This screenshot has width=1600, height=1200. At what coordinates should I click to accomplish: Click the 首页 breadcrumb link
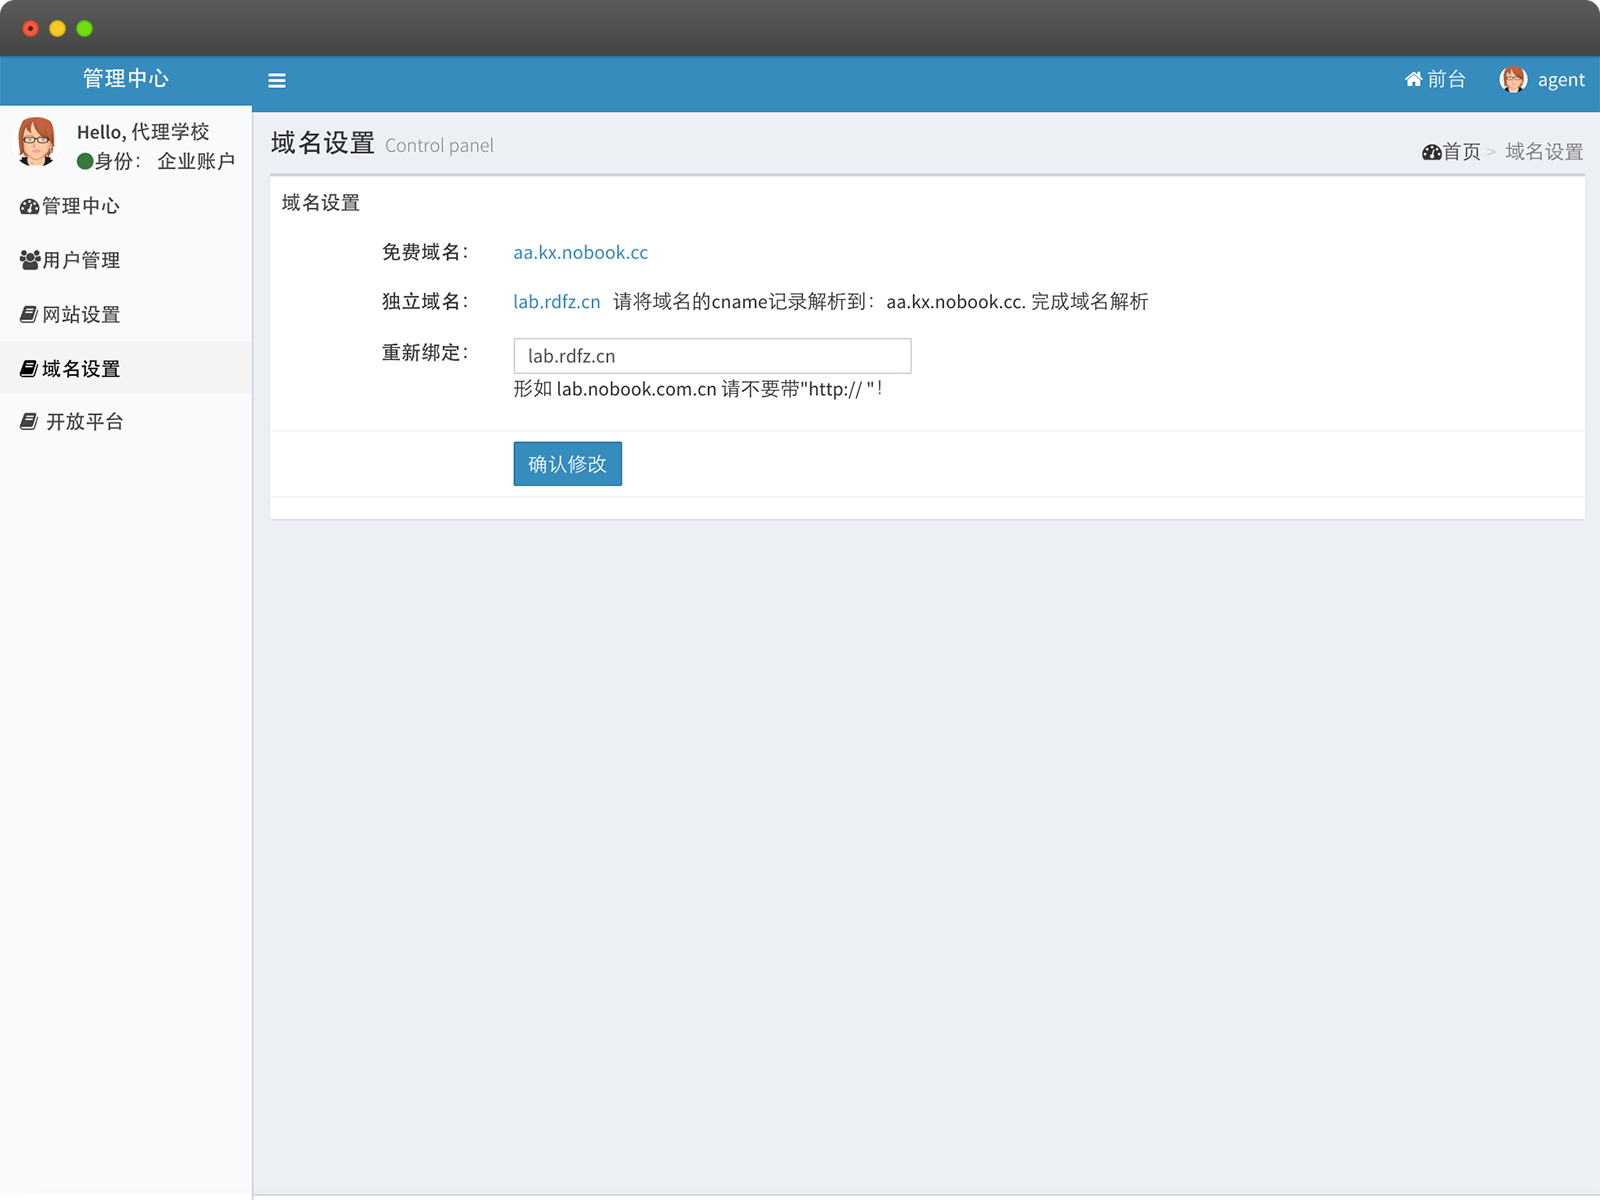pyautogui.click(x=1462, y=152)
